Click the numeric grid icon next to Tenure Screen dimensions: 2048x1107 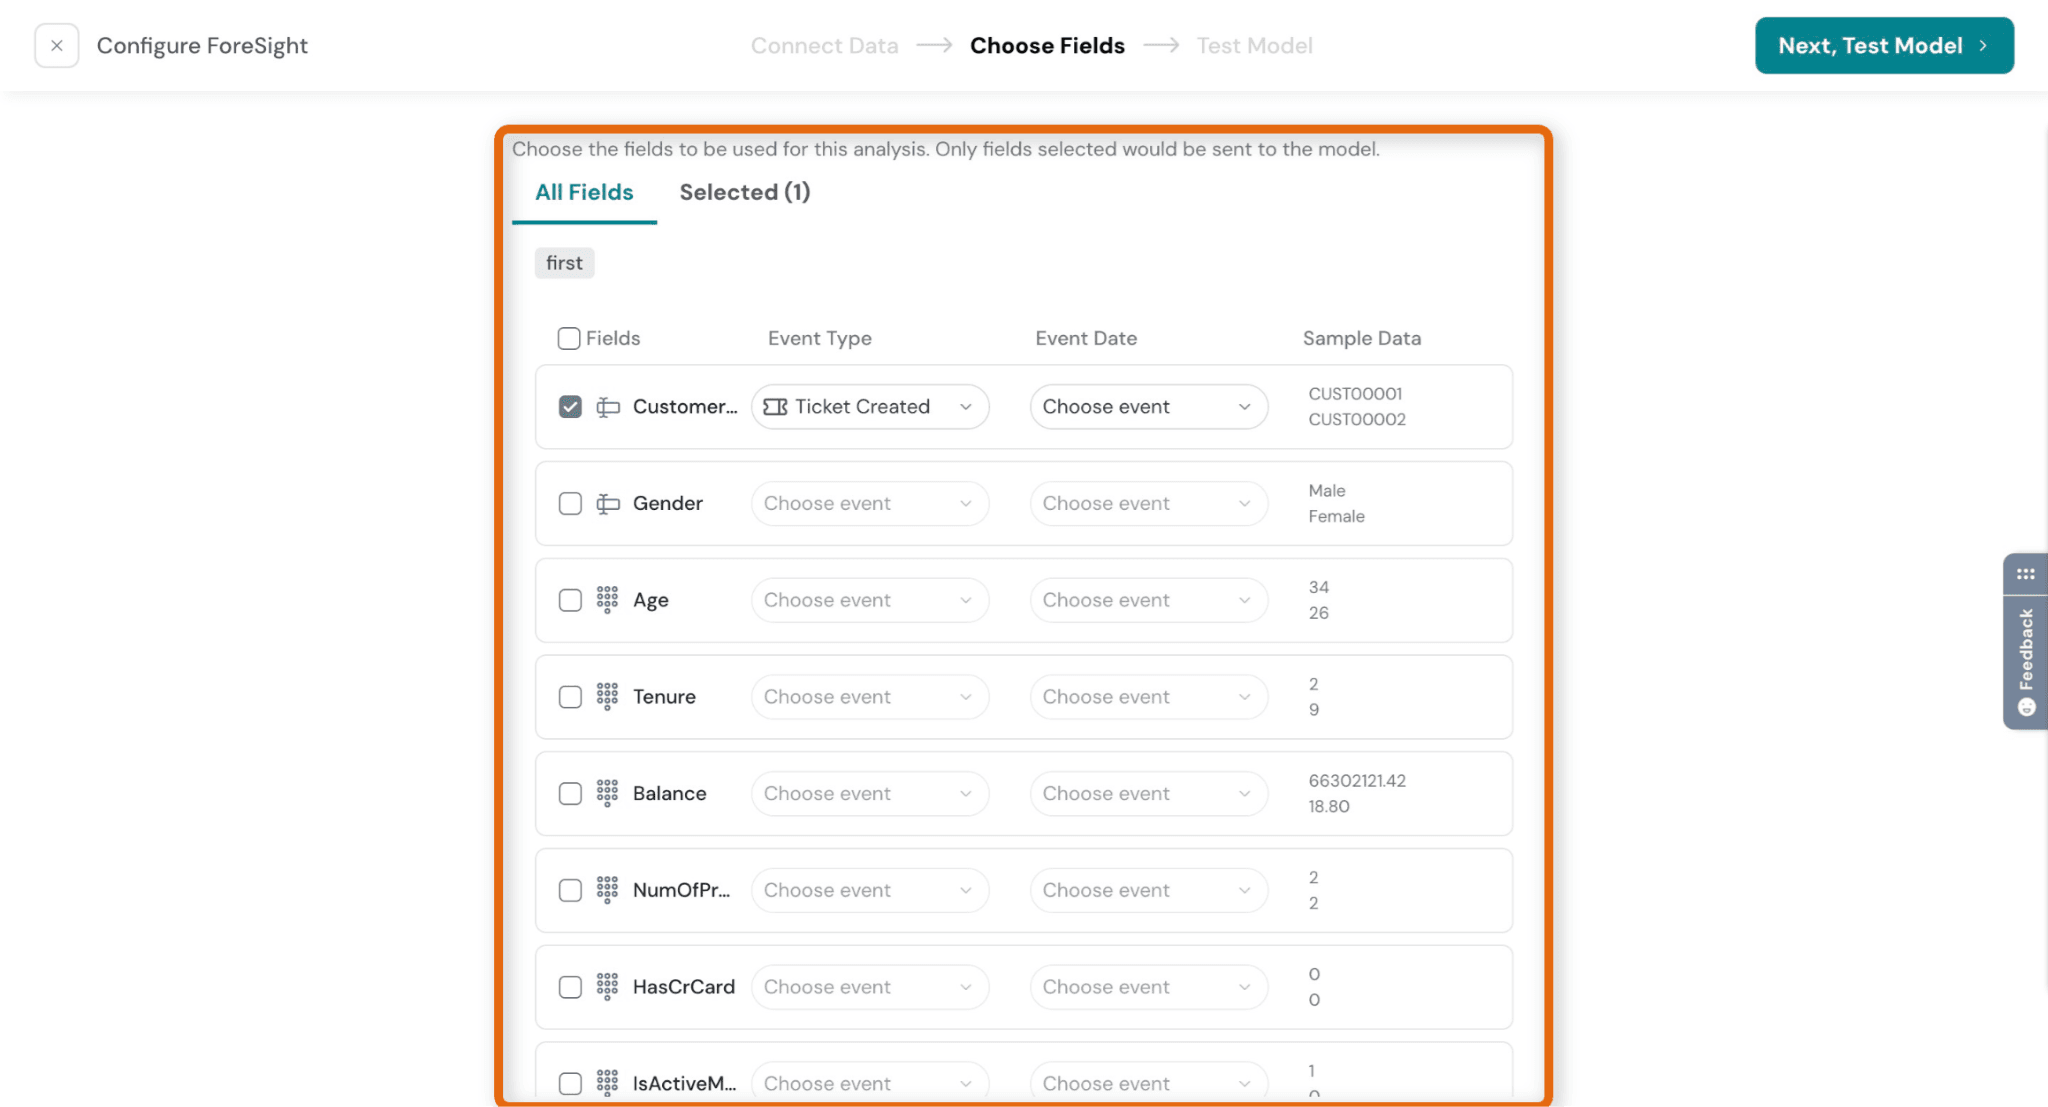pyautogui.click(x=607, y=697)
